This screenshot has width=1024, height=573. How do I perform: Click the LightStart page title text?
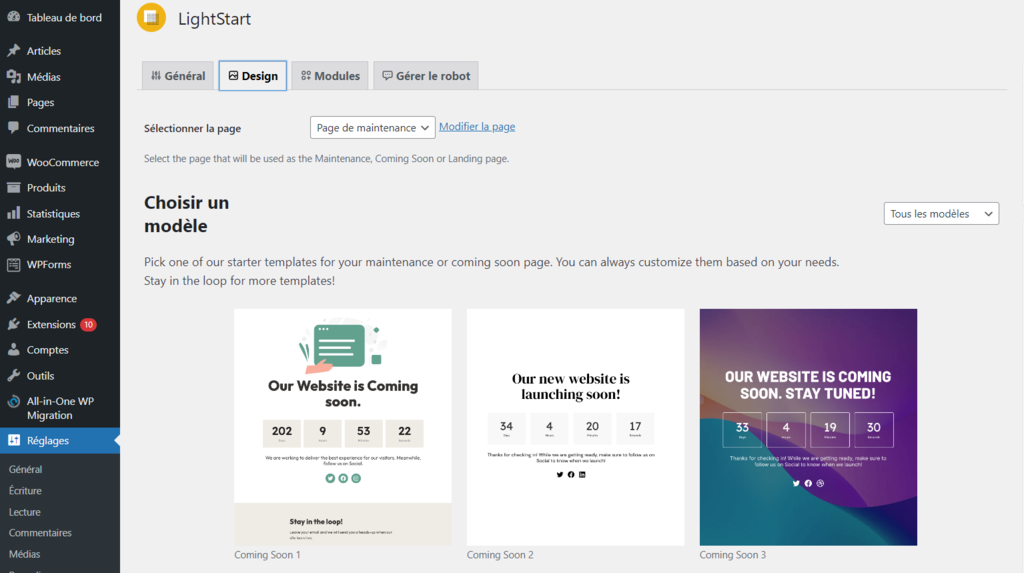click(214, 18)
